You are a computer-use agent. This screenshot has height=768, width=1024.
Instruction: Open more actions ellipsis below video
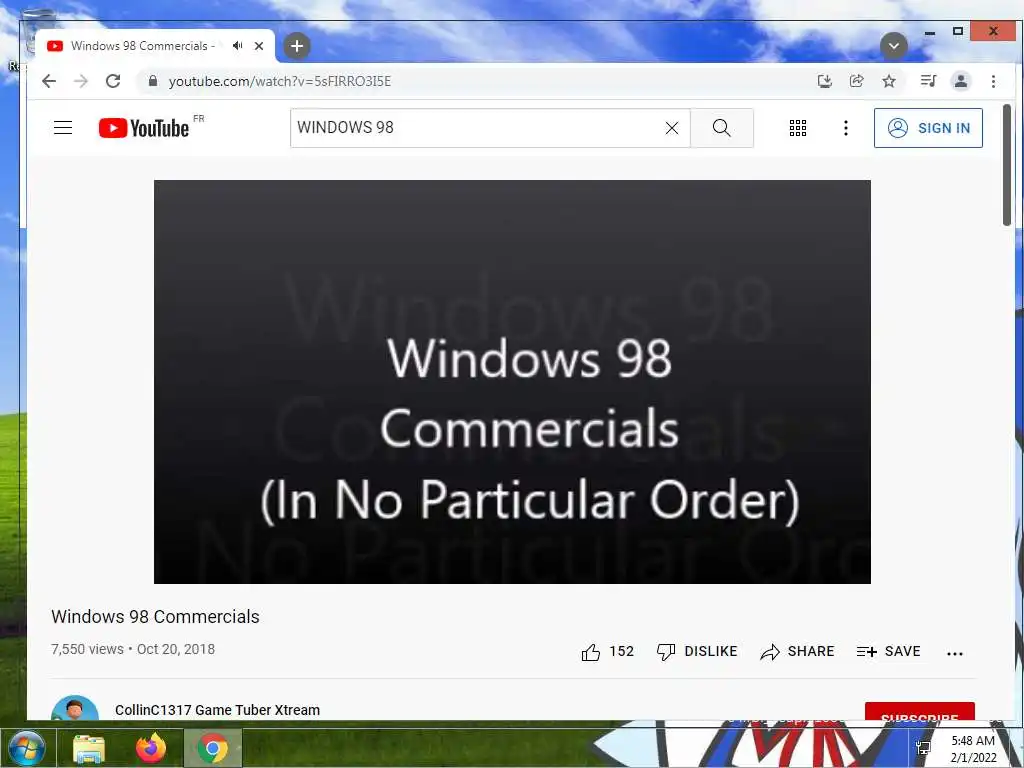(x=955, y=653)
